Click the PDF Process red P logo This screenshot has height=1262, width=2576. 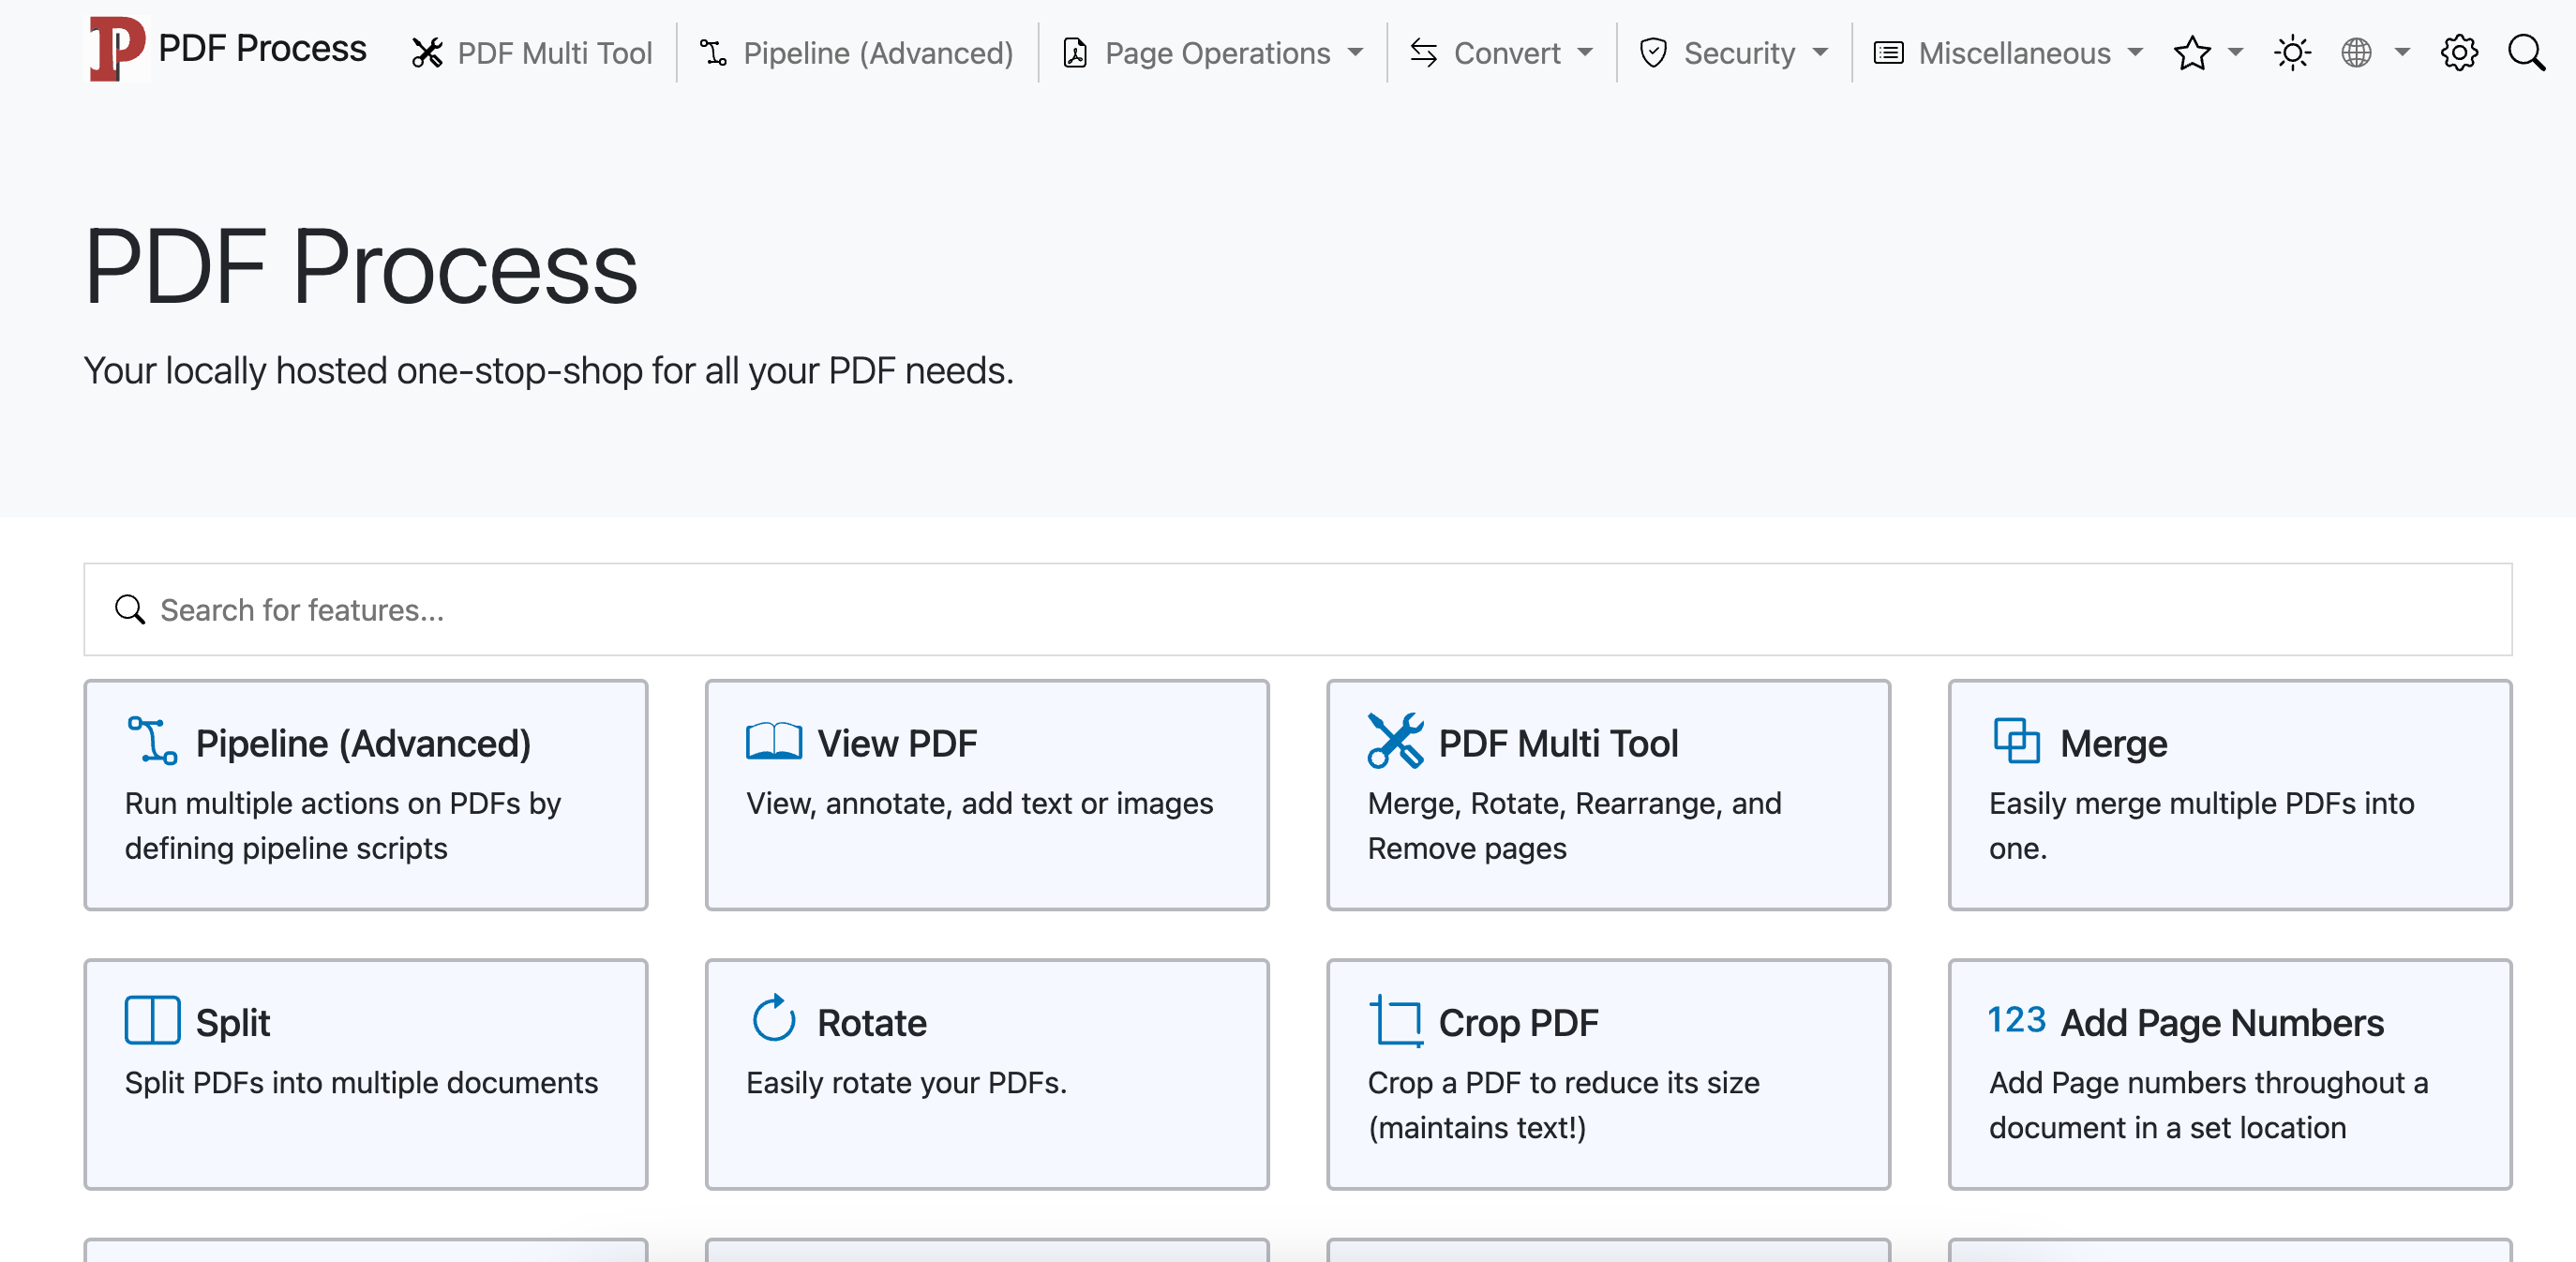point(117,49)
